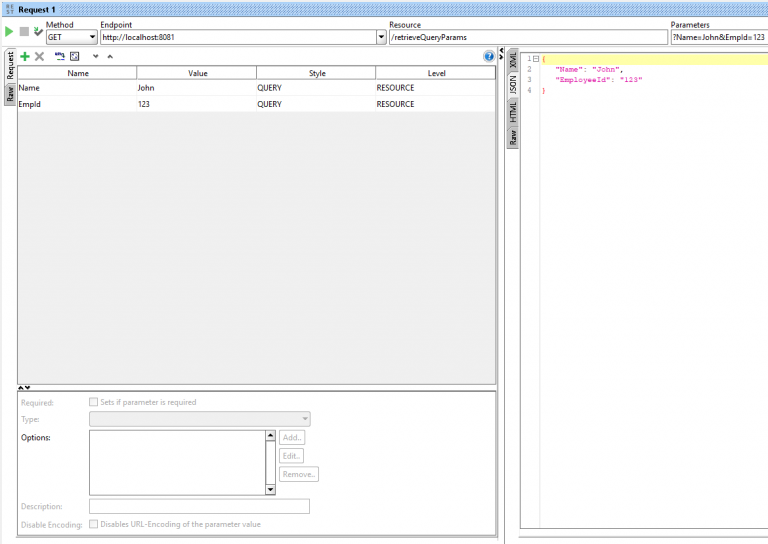This screenshot has width=768, height=544.
Task: Enable the Required parameter checkbox
Action: click(94, 402)
